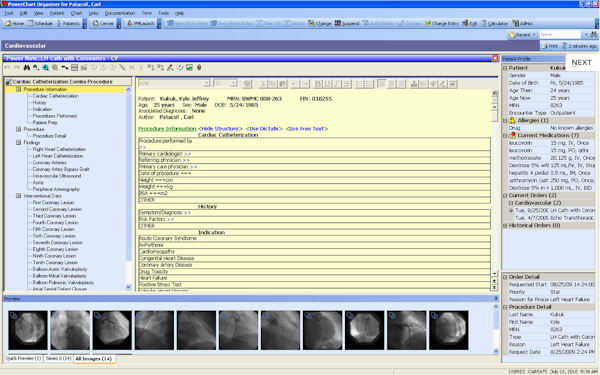The height and width of the screenshot is (375, 600).
Task: Select Balloon Aortic Valvuloplasty tree item
Action: point(60,269)
